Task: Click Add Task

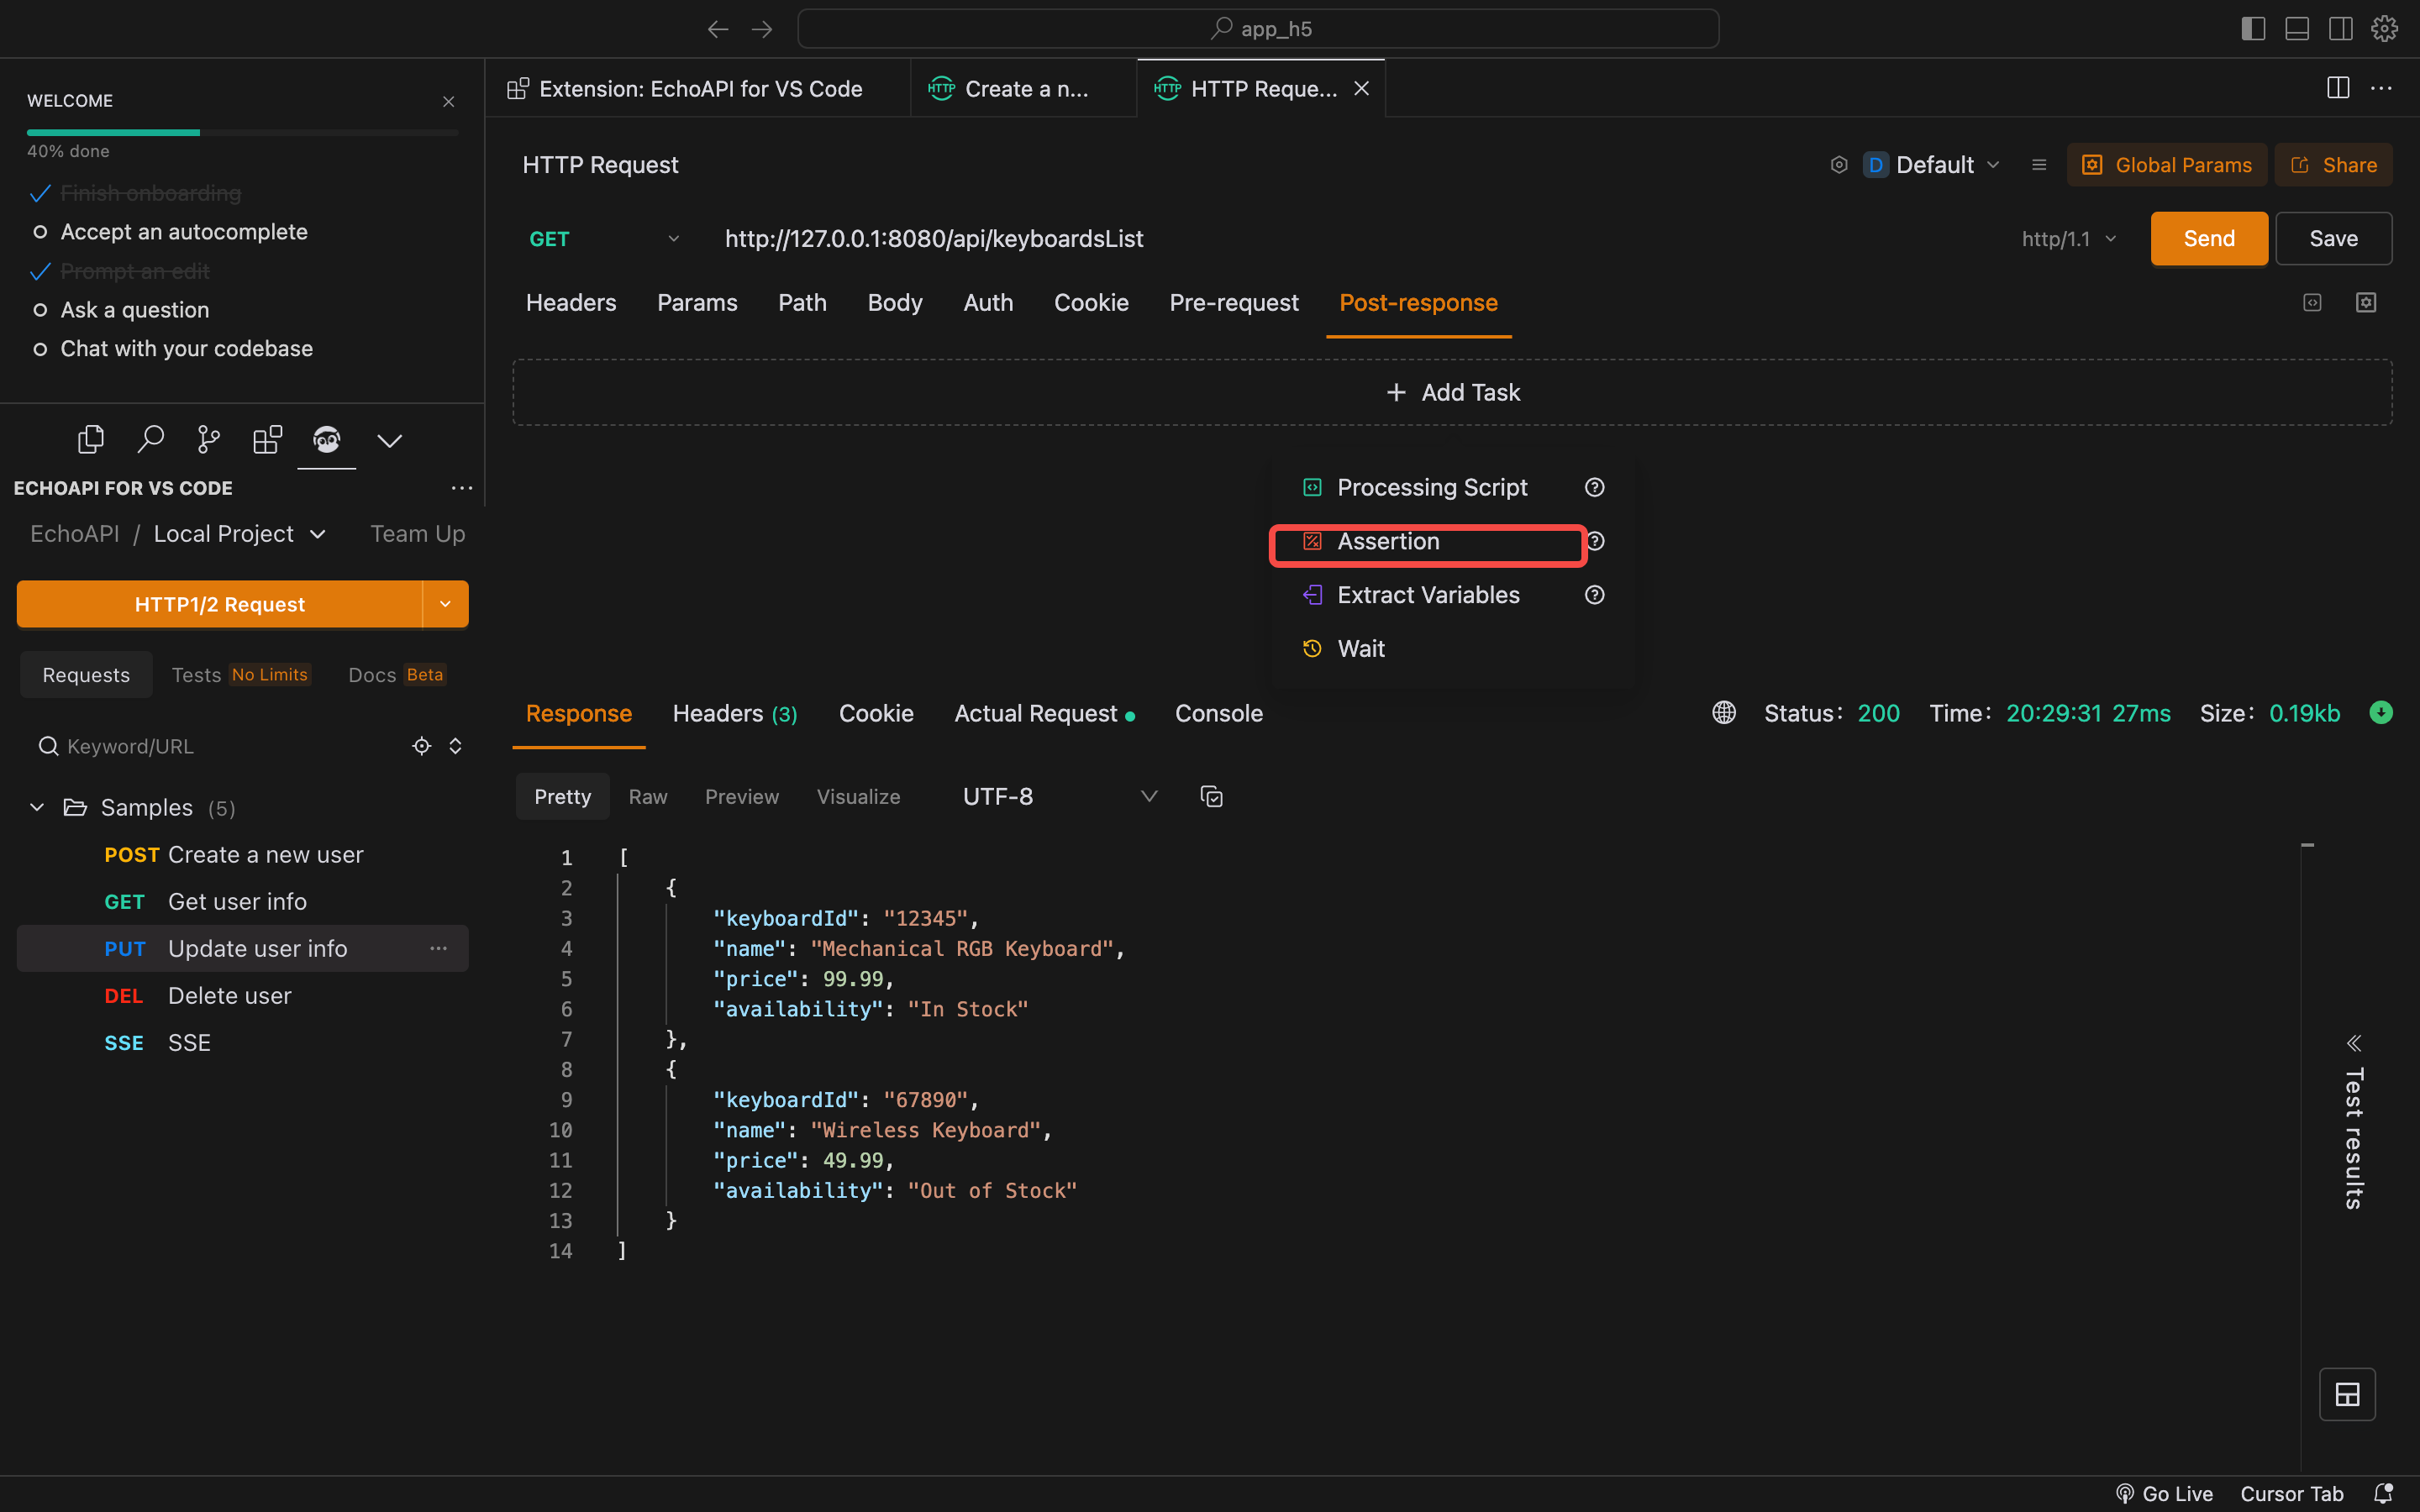Action: [1452, 392]
